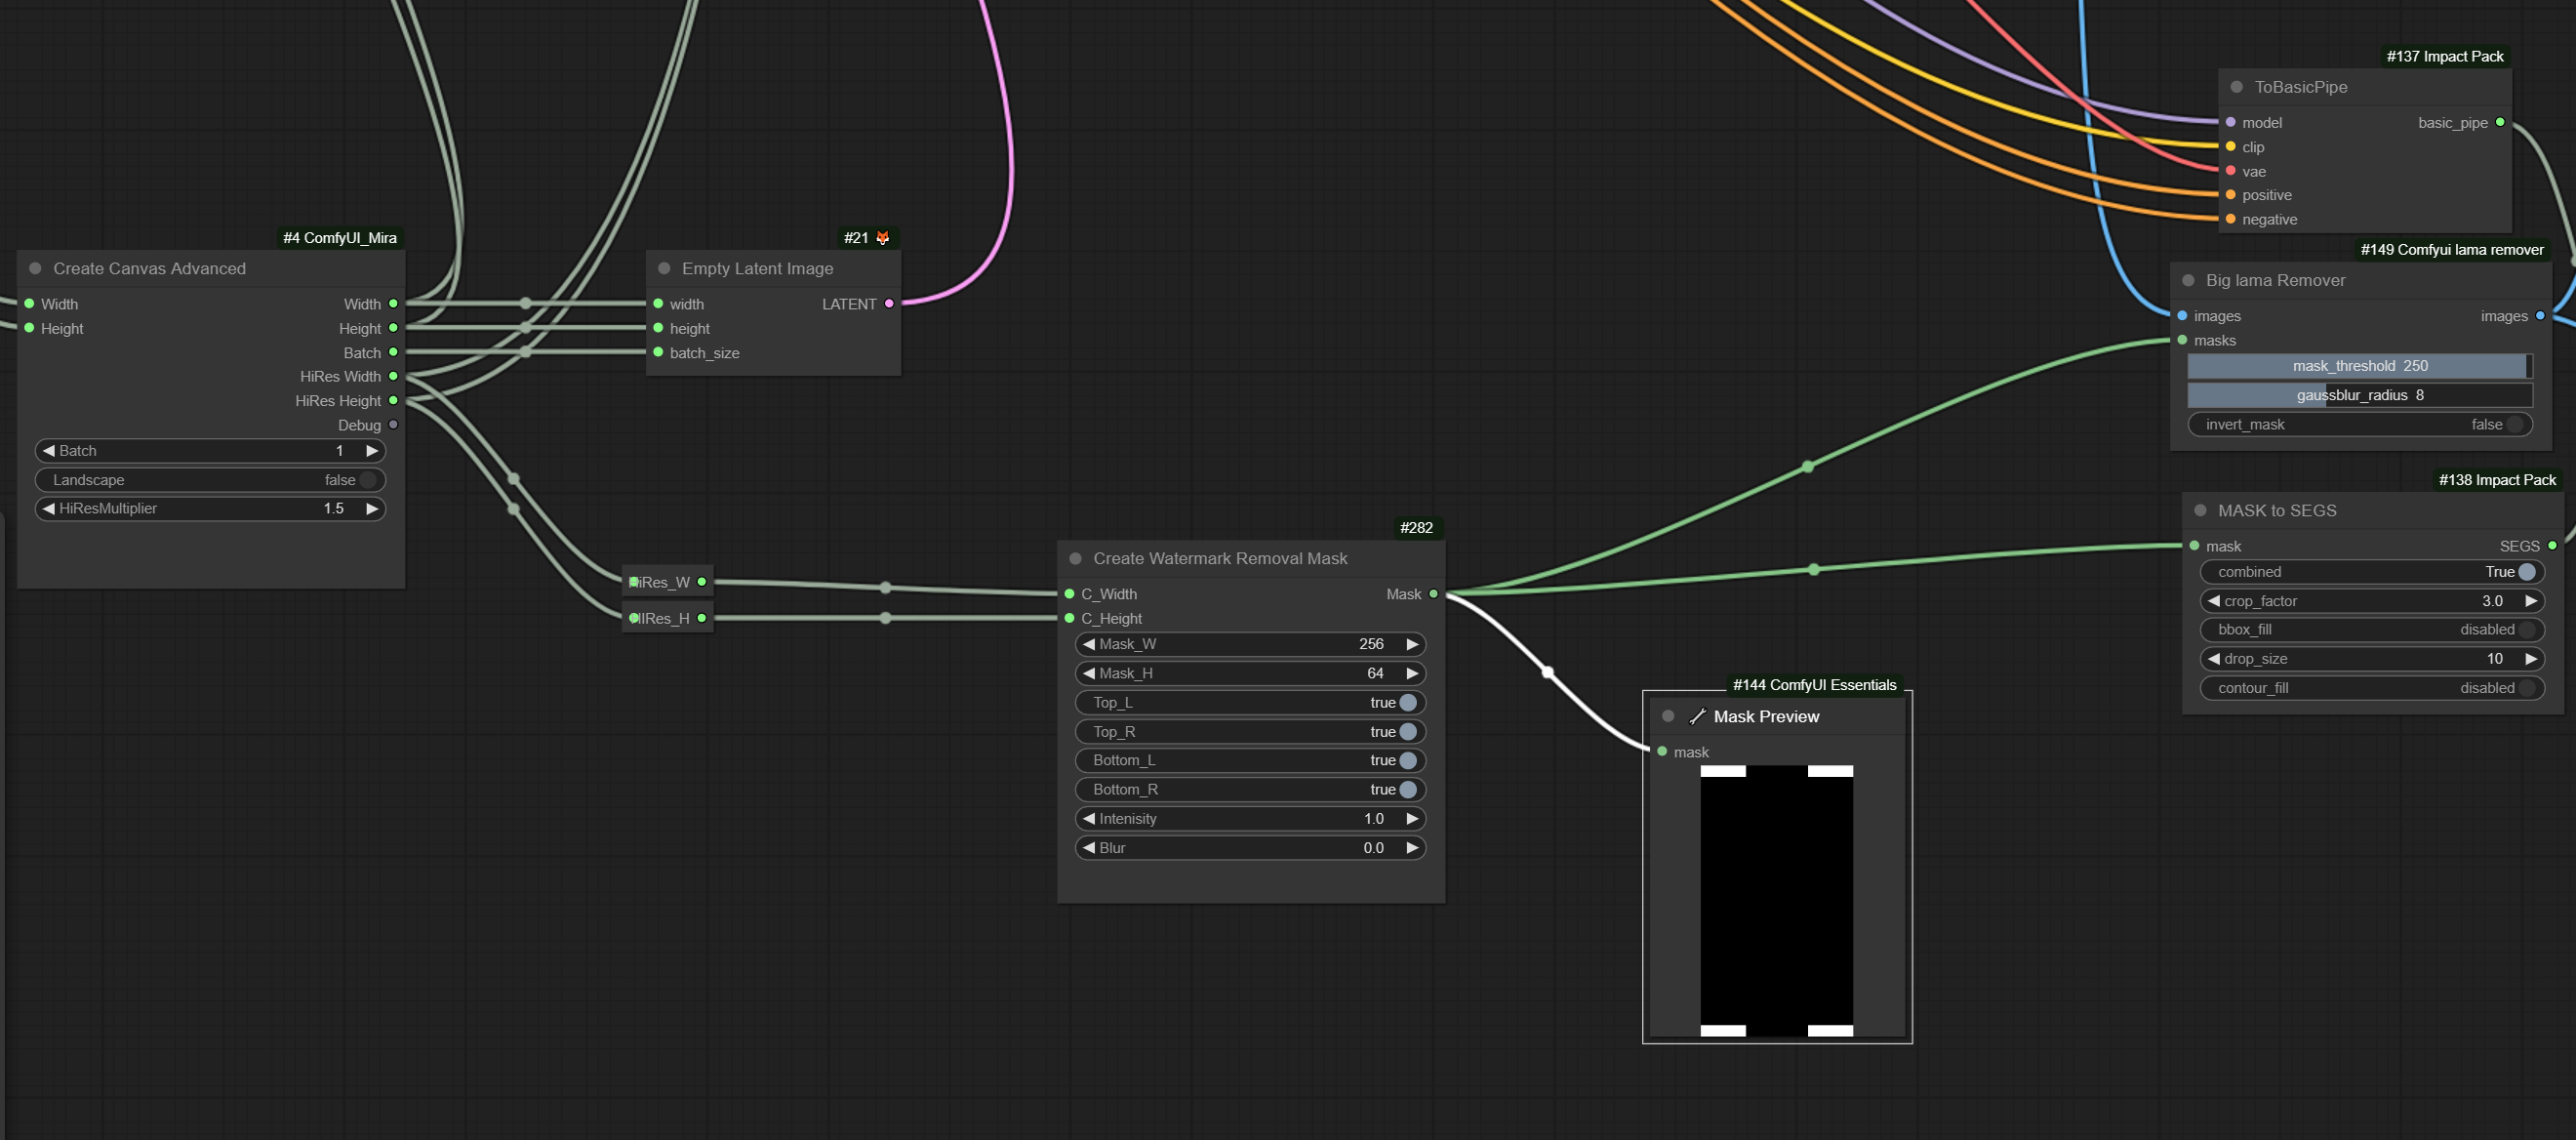Click the #282 node badge
The width and height of the screenshot is (2576, 1140).
click(x=1416, y=527)
